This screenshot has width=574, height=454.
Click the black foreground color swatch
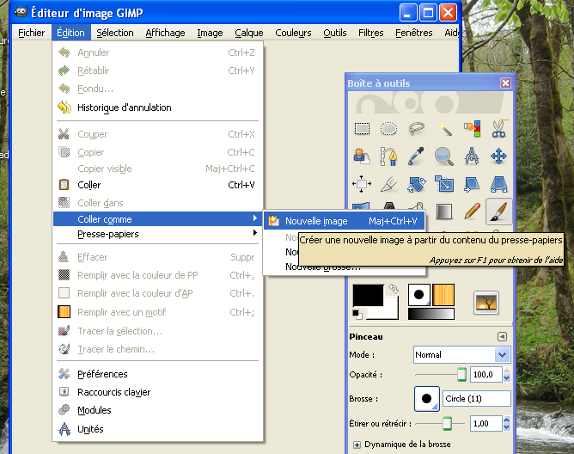point(368,295)
